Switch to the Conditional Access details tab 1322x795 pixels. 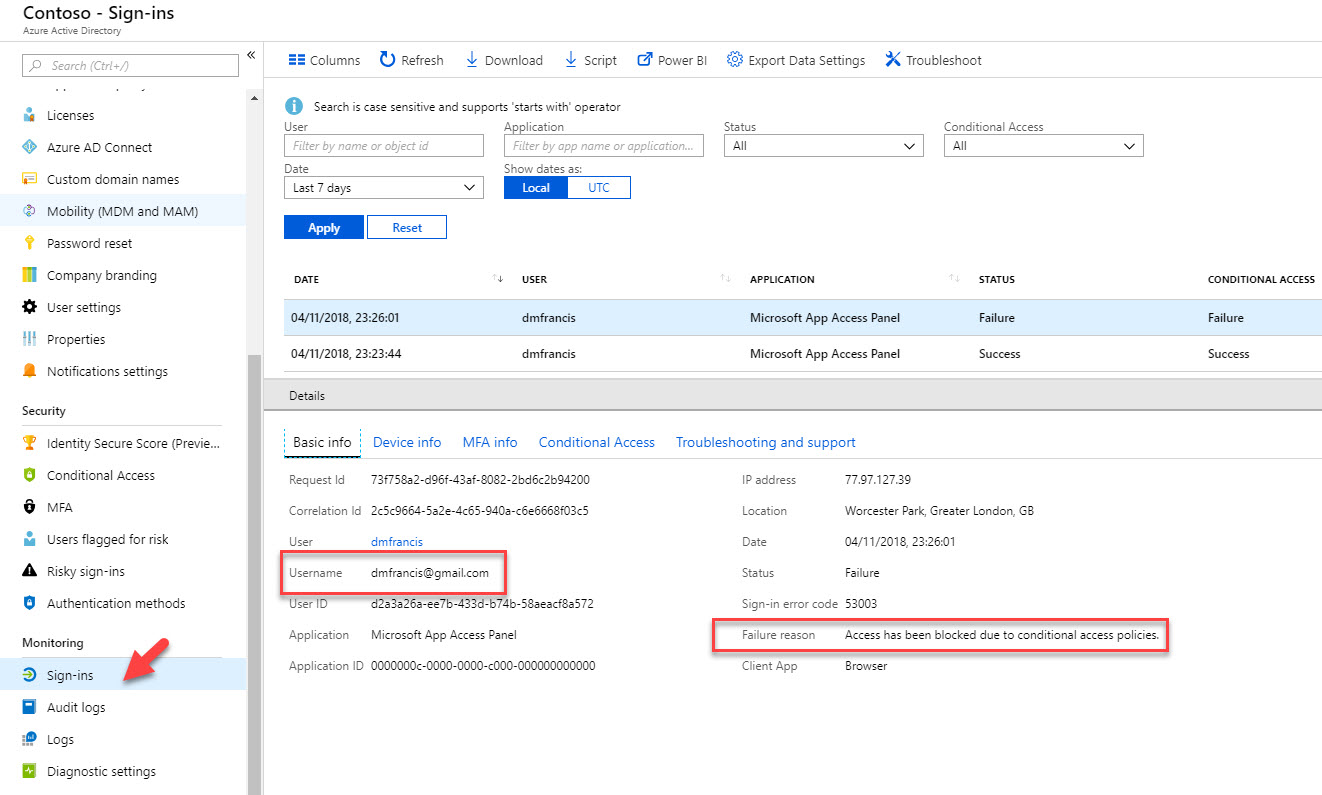(597, 442)
